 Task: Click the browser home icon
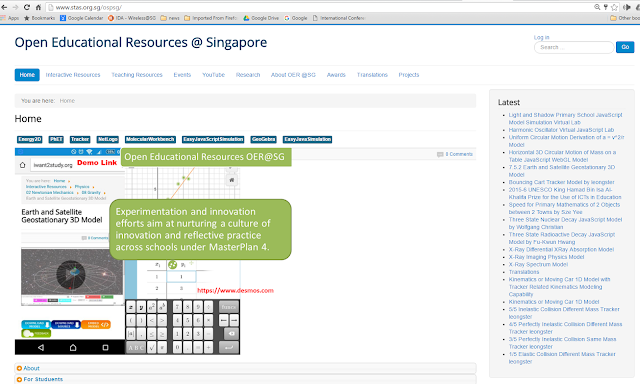(x=38, y=7)
